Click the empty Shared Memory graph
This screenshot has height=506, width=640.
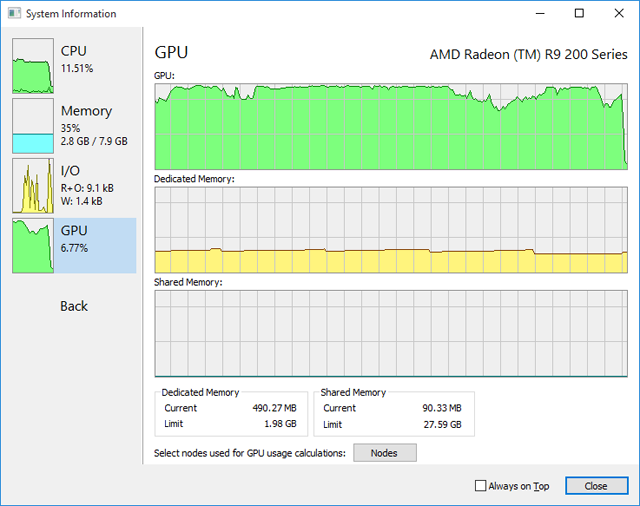(391, 333)
